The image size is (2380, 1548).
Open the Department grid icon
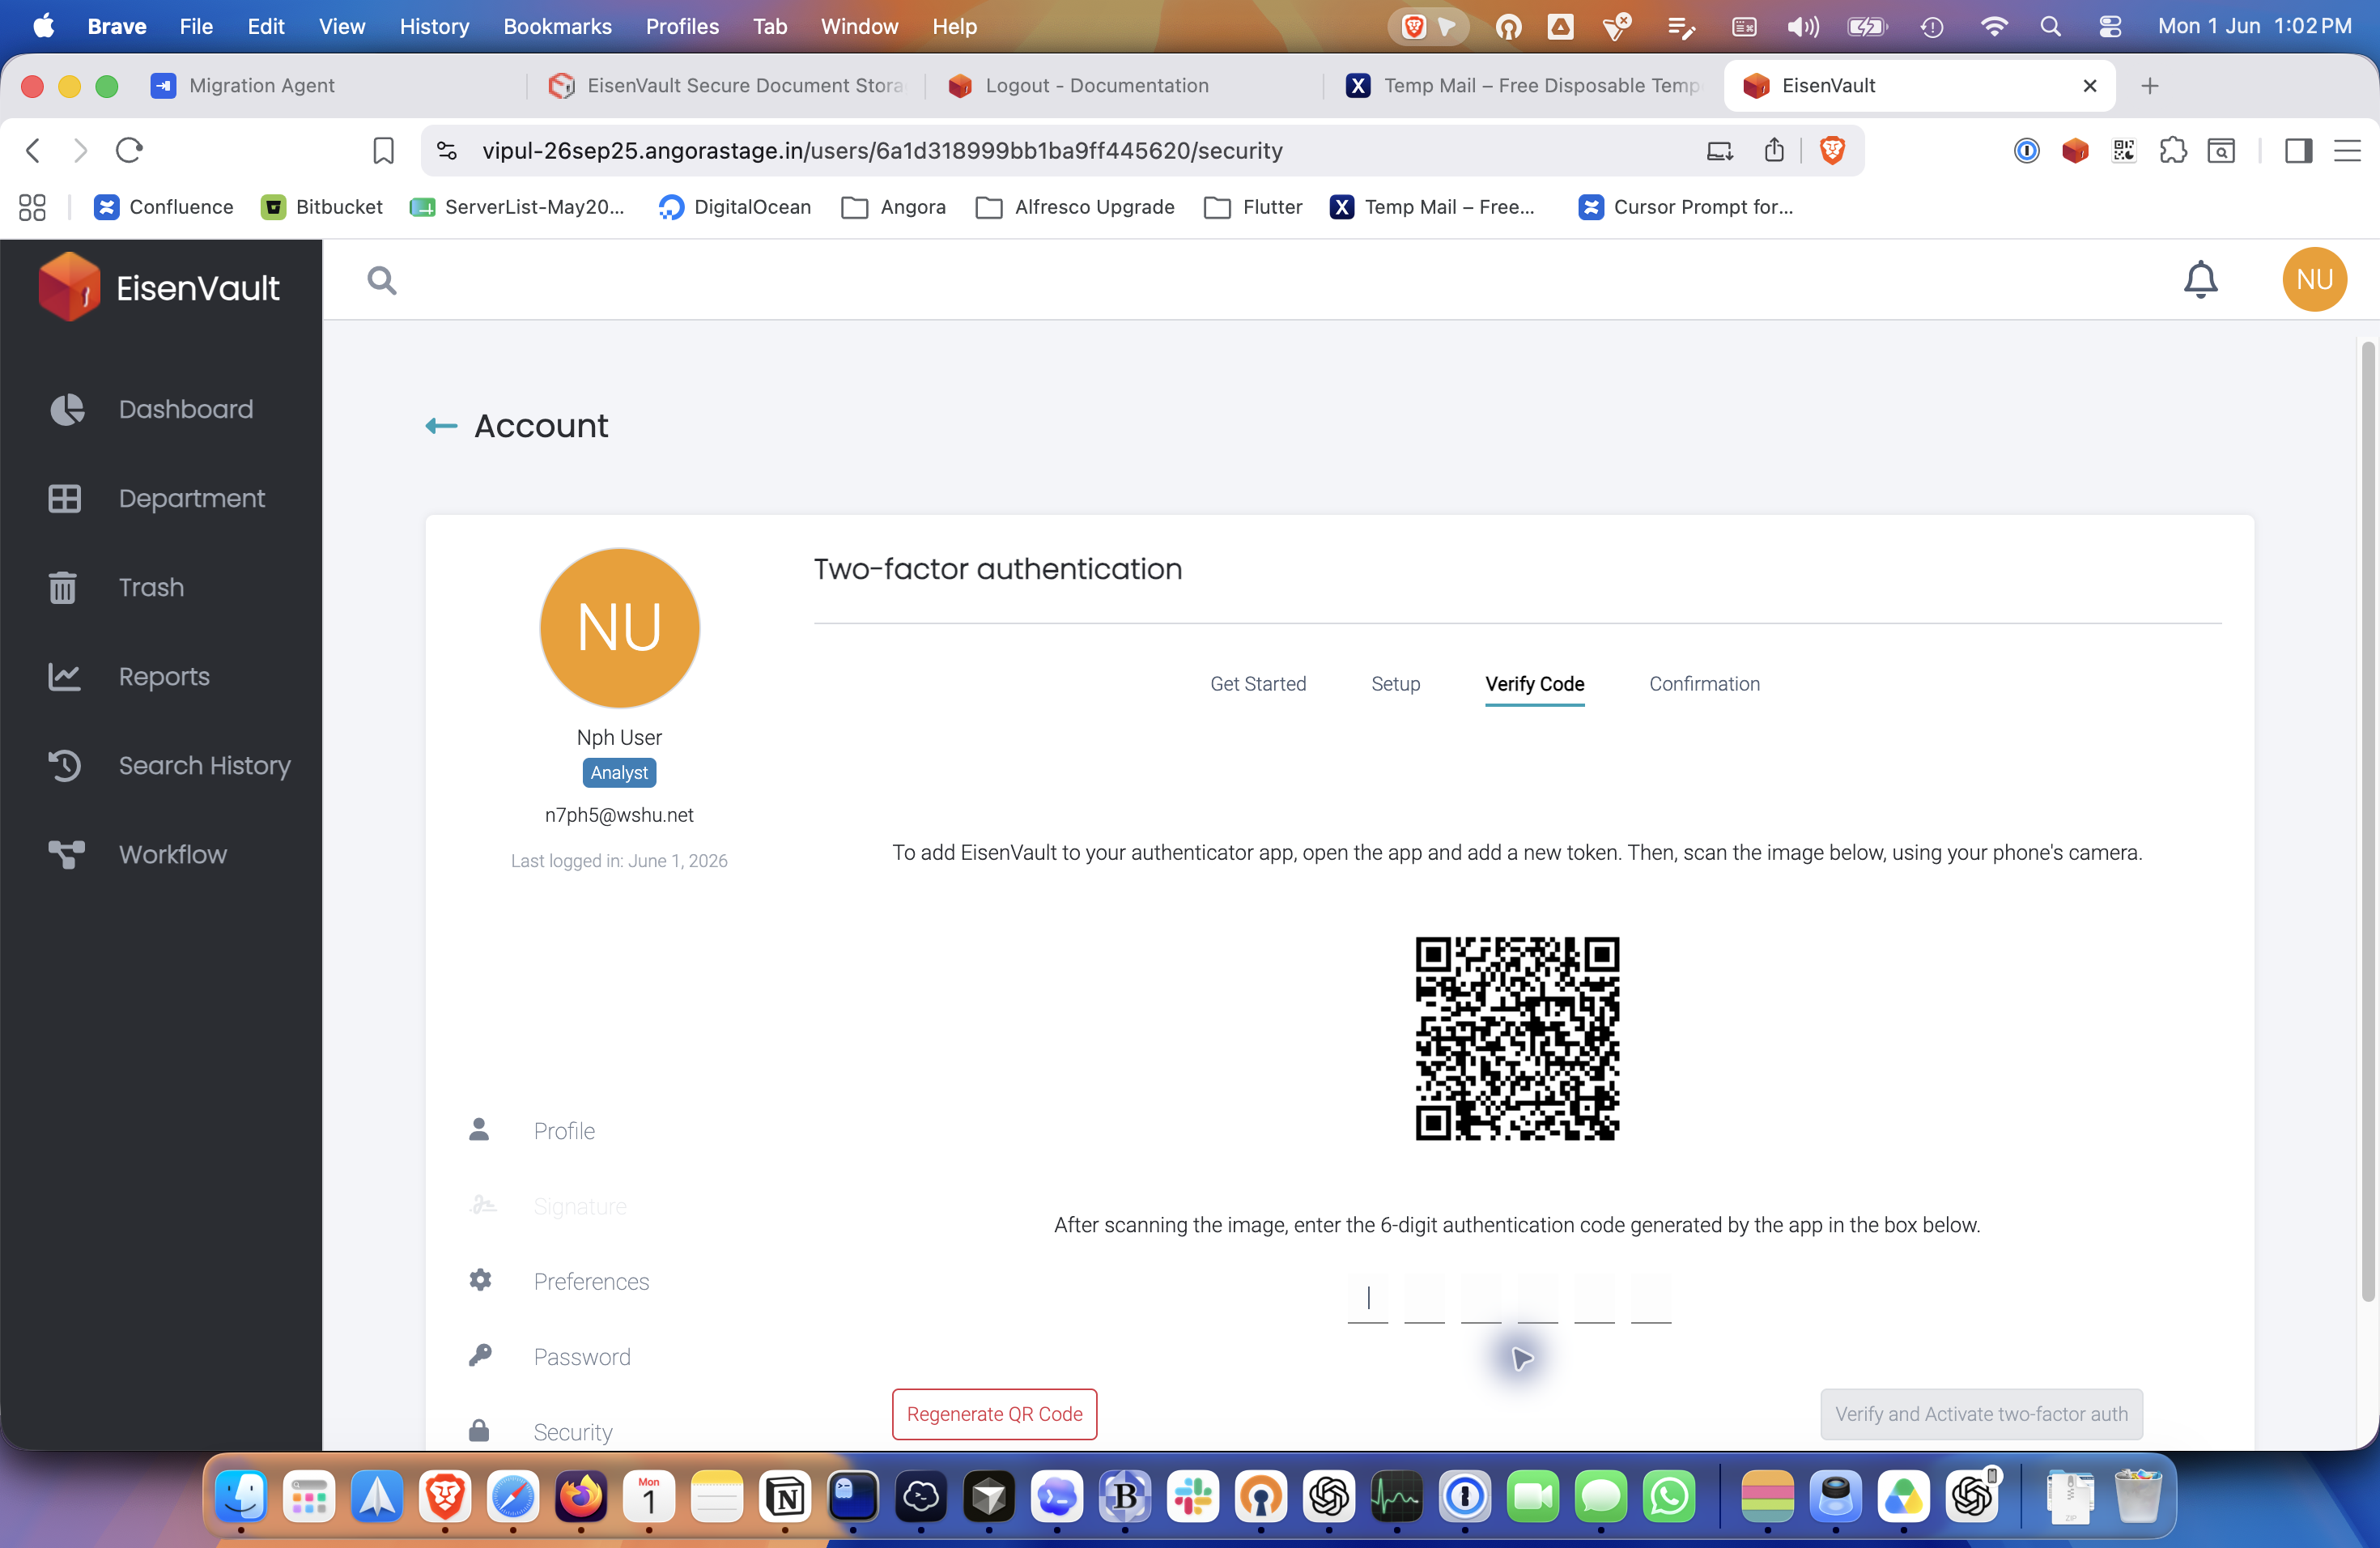(65, 498)
